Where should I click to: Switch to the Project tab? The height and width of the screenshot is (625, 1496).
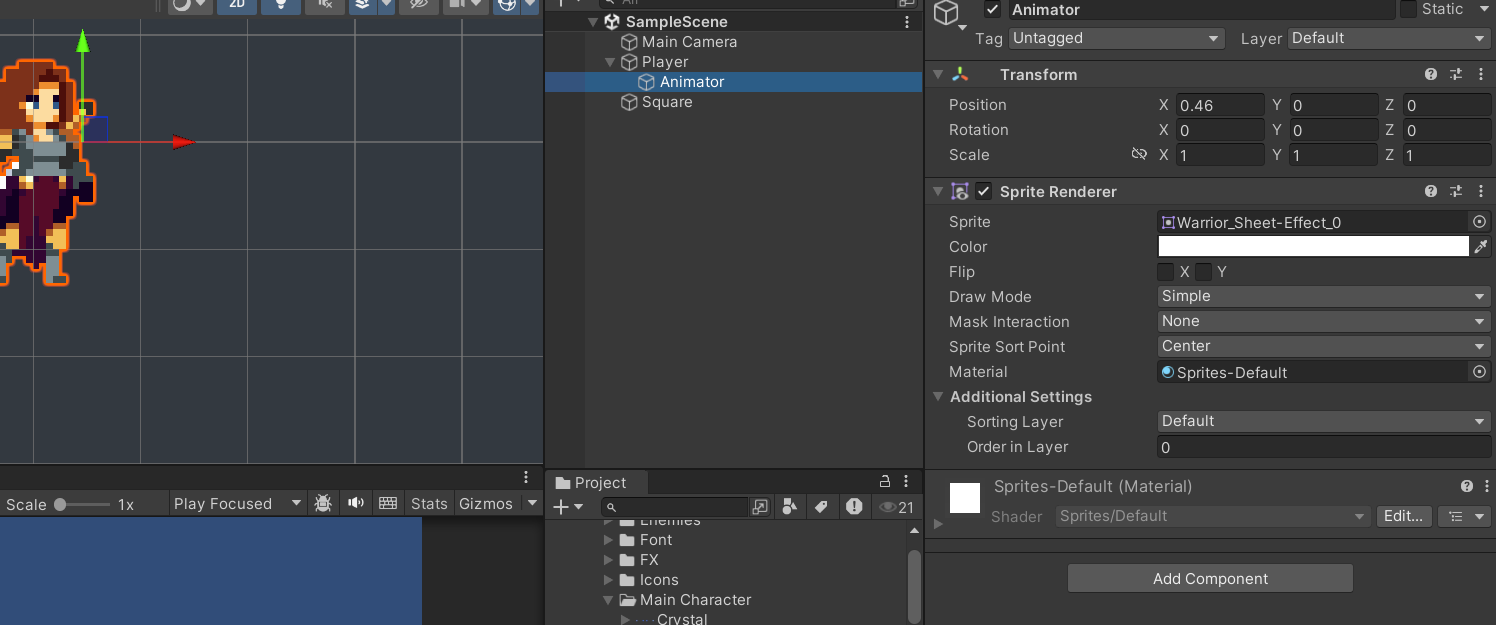tap(596, 482)
